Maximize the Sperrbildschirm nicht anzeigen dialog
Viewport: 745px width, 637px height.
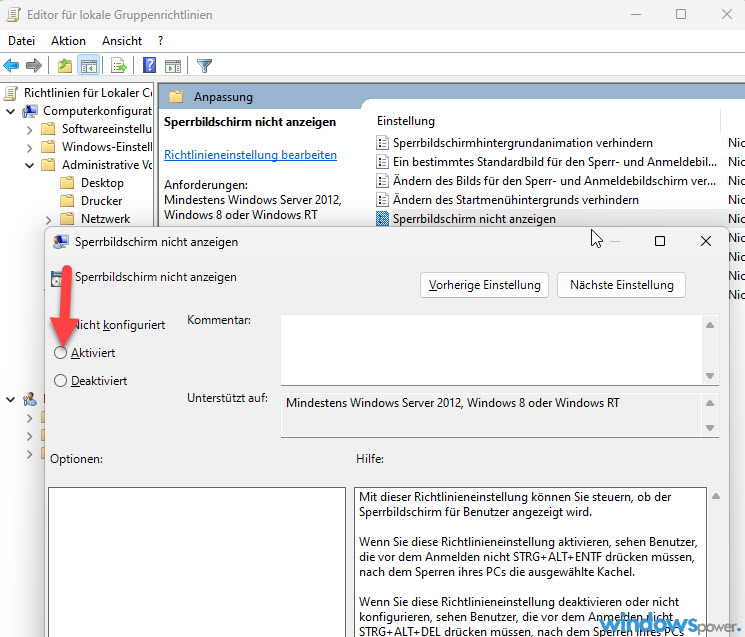tap(659, 241)
